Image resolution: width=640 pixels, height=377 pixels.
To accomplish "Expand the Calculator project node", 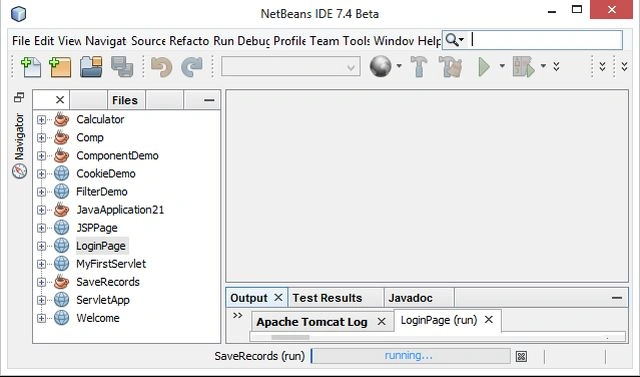I will click(41, 120).
